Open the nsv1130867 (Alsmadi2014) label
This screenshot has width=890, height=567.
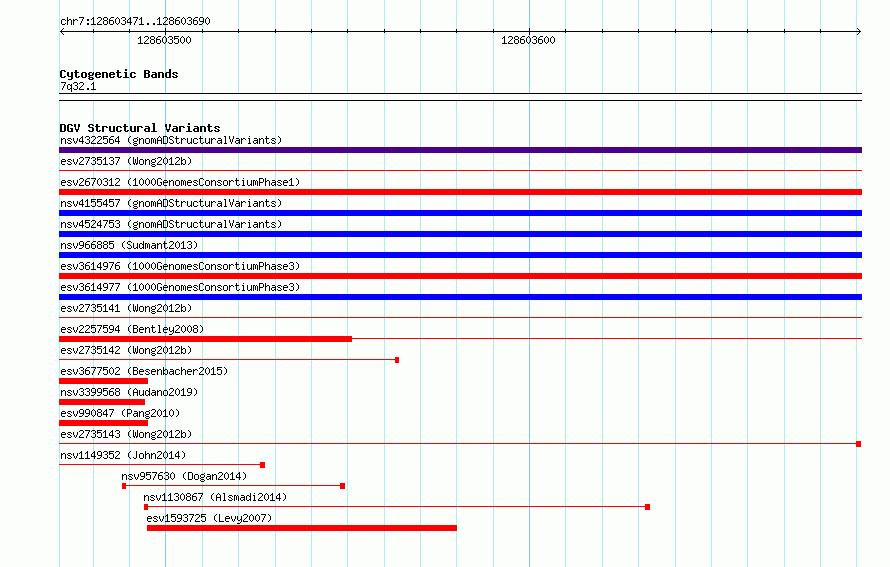click(215, 497)
